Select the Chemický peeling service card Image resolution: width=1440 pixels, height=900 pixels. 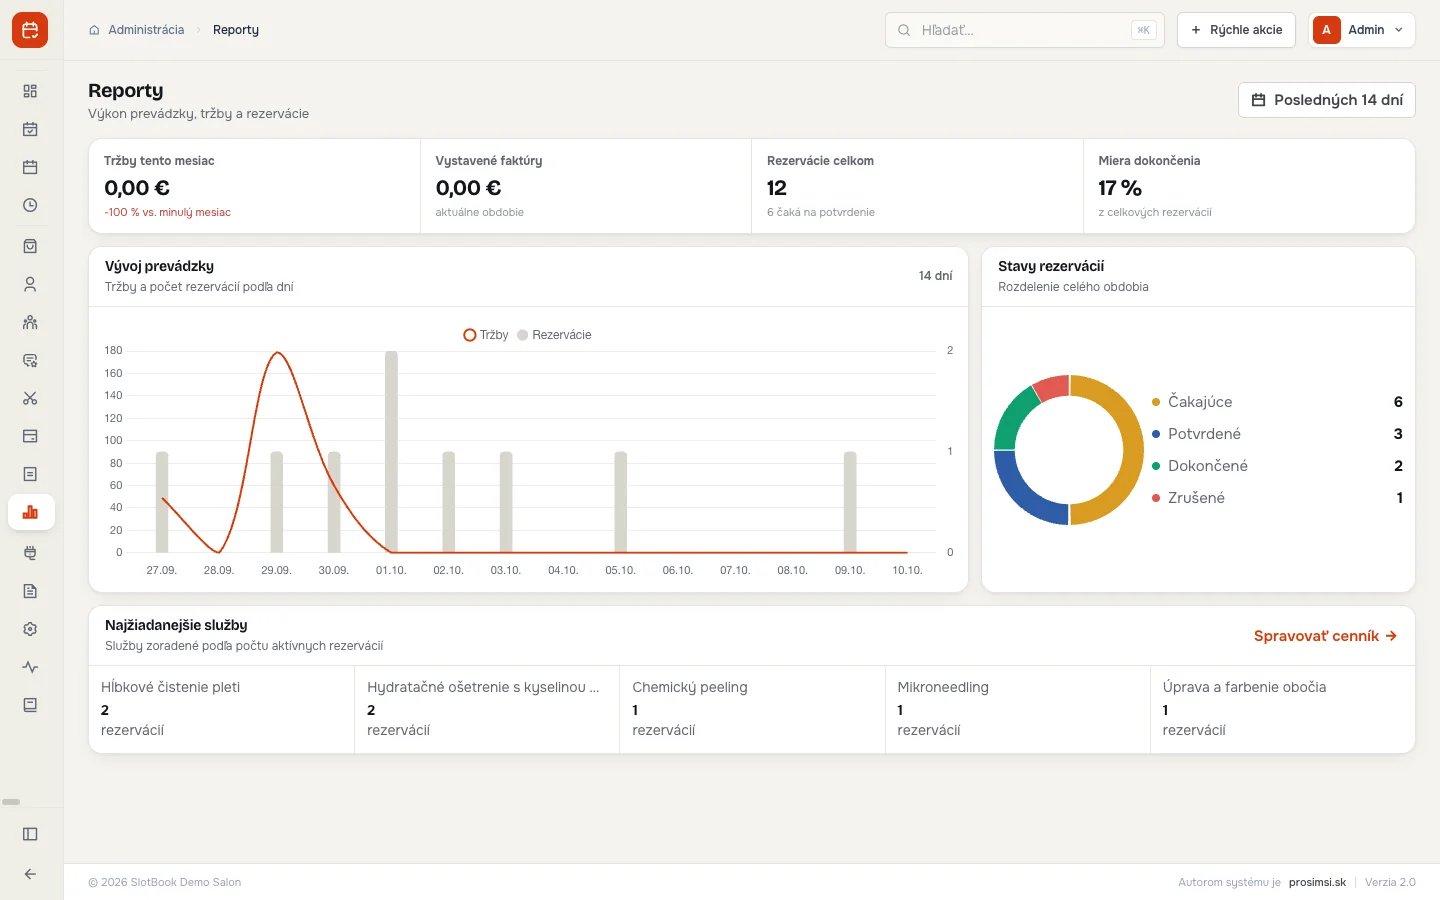tap(752, 709)
